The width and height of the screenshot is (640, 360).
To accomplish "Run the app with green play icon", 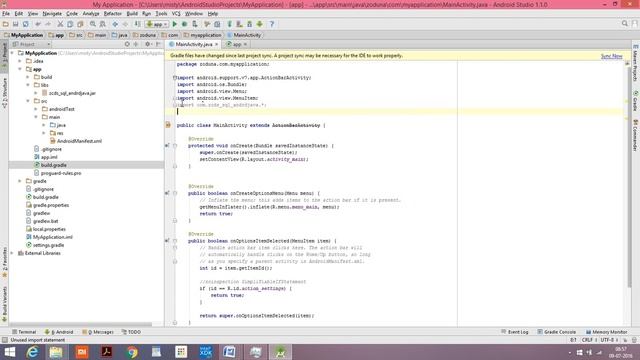I will [x=175, y=24].
